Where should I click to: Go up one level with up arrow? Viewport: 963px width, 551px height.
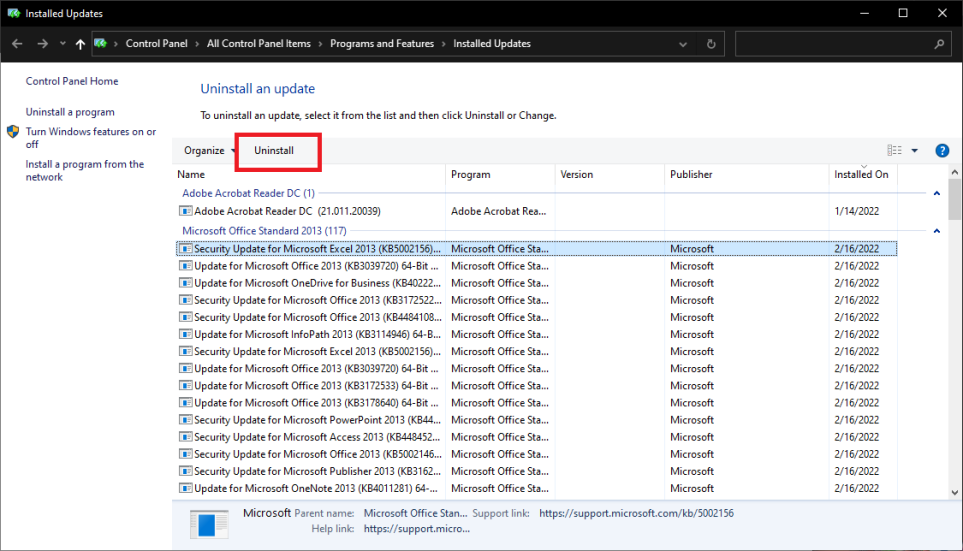click(80, 44)
